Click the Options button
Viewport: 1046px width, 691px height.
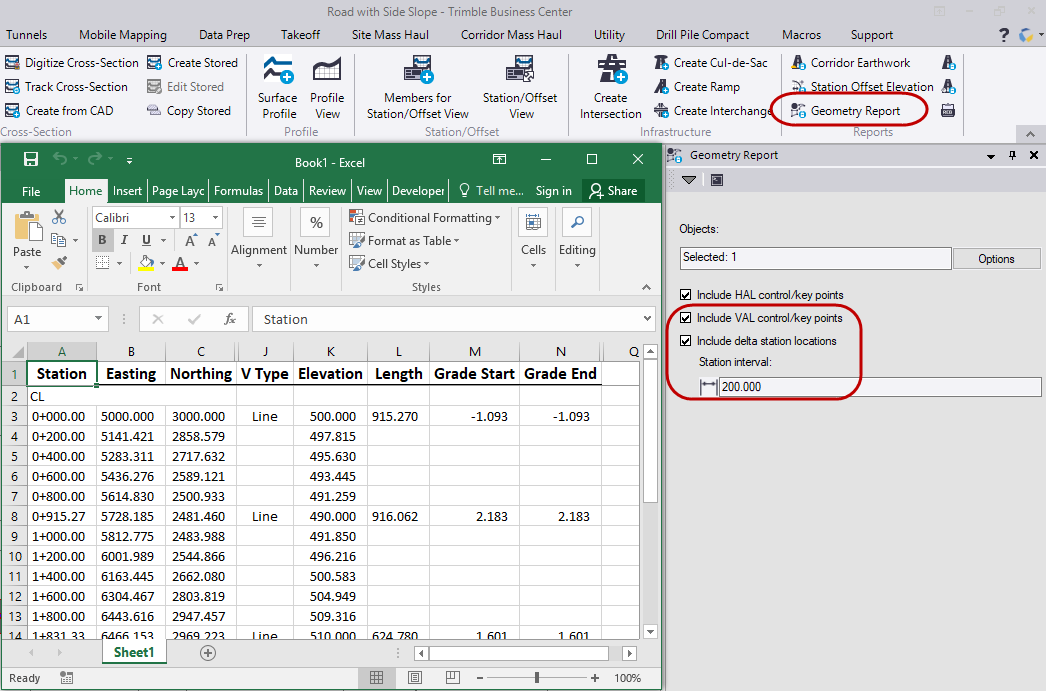tap(996, 259)
